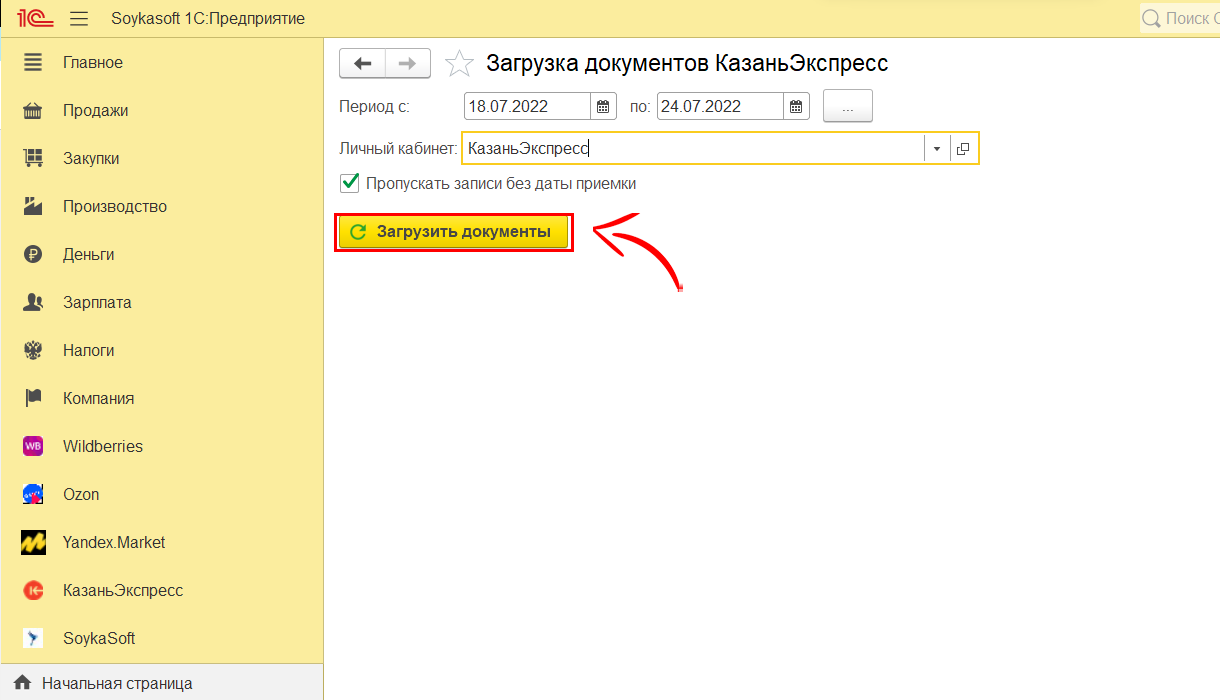This screenshot has width=1220, height=700.
Task: Open the КазаньЭкспресс menu section
Action: [x=123, y=591]
